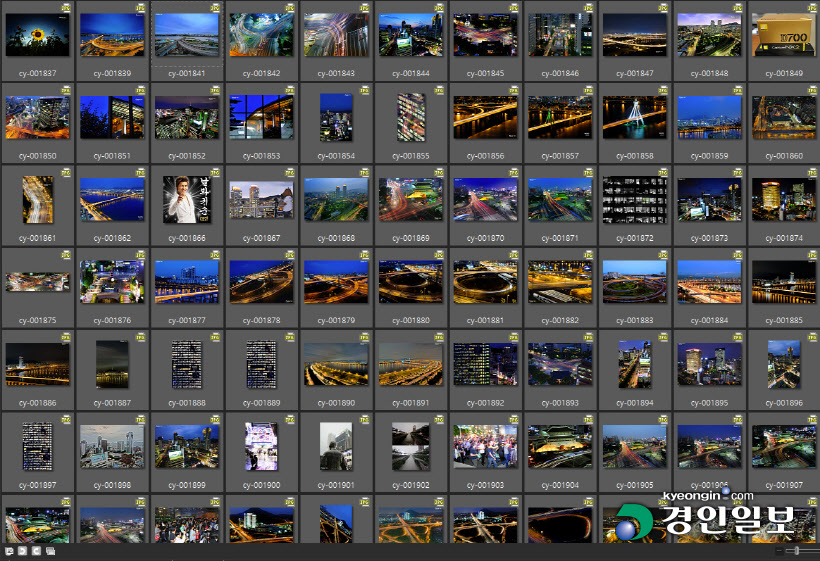
Task: Select the building windows thumbnail cy-001872
Action: point(633,199)
